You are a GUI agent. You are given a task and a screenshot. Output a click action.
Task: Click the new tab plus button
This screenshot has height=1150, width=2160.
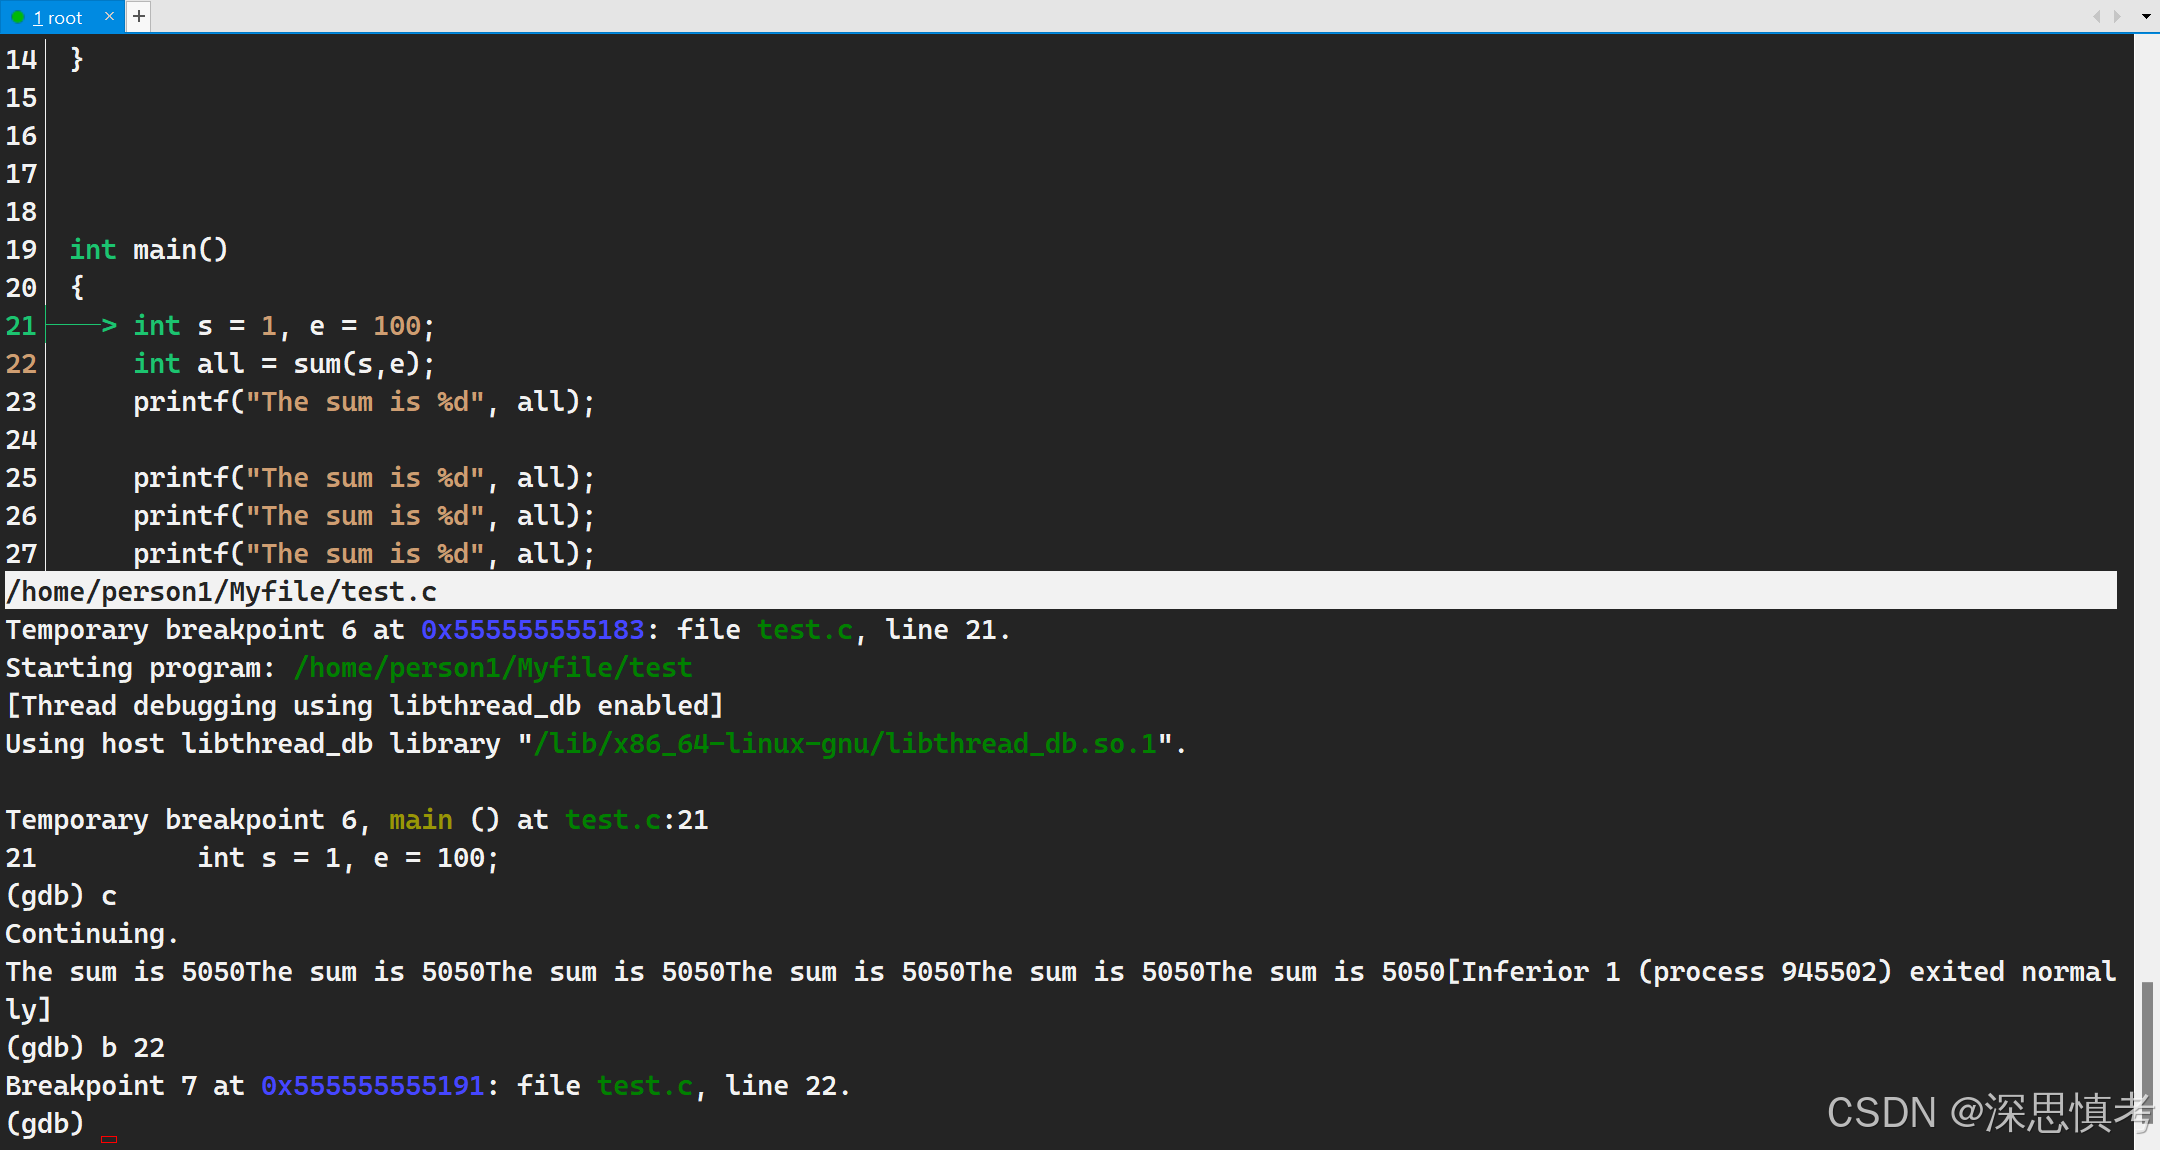tap(139, 16)
